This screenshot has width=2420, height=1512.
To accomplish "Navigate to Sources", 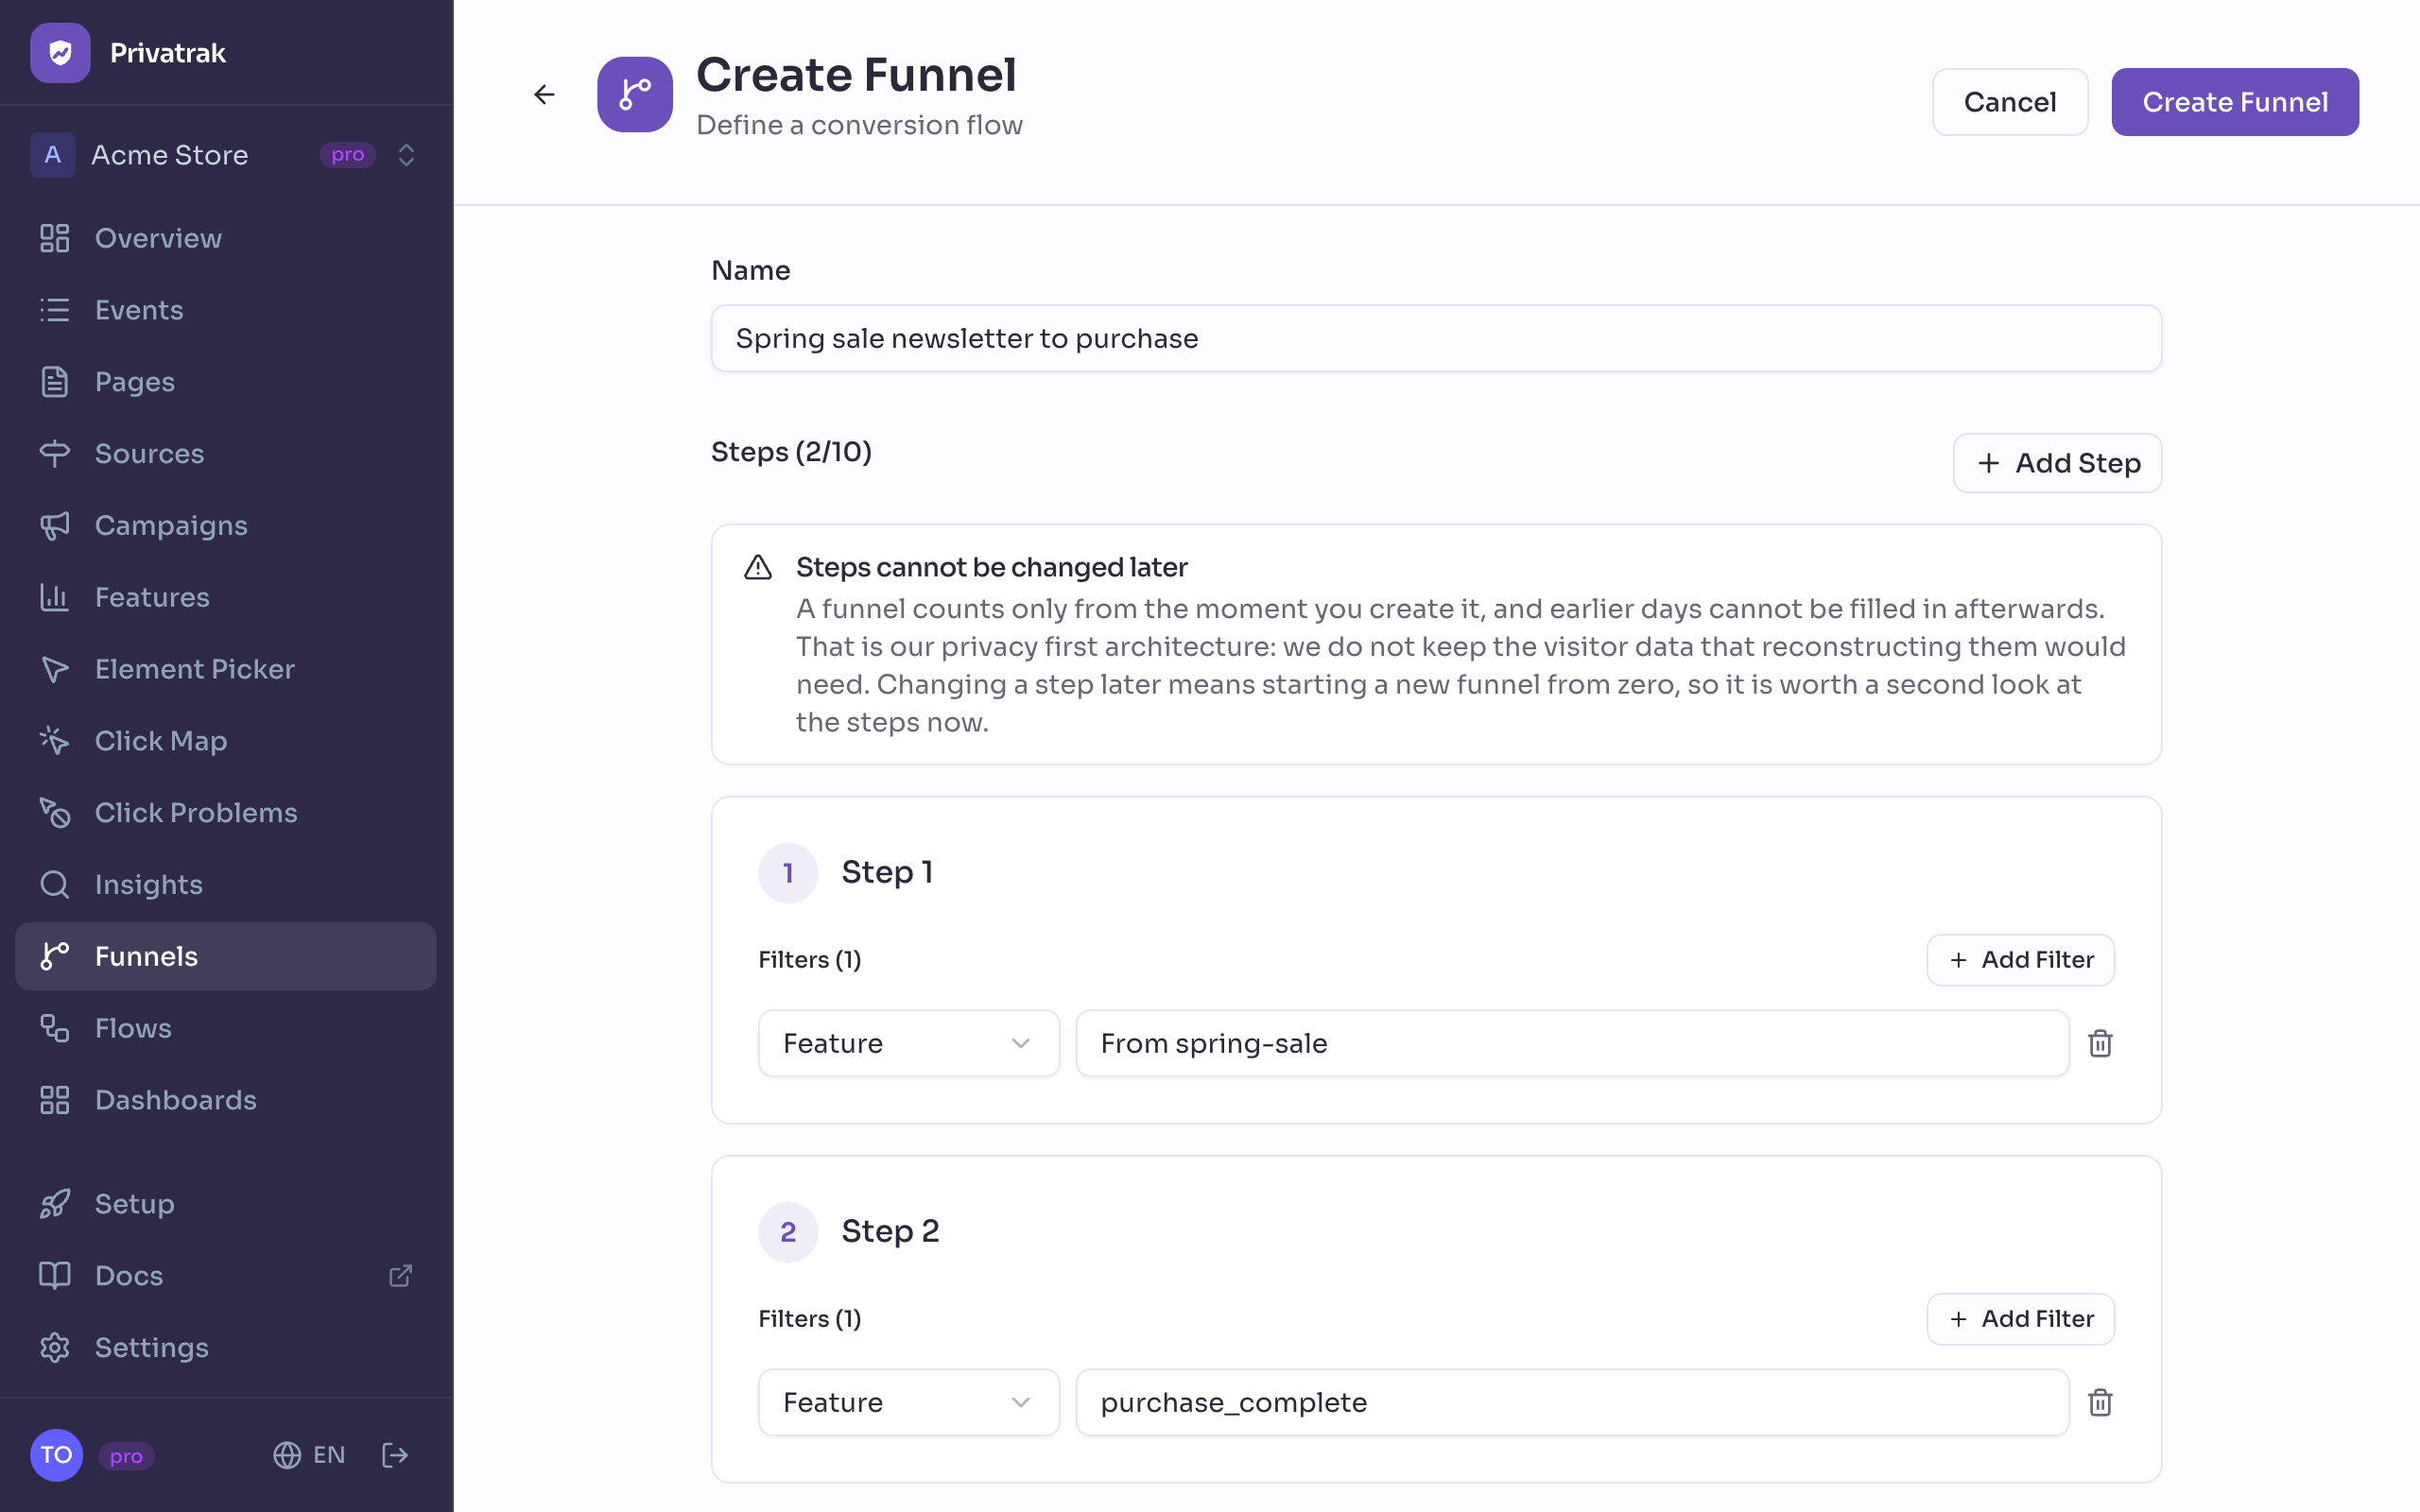I will 226,454.
